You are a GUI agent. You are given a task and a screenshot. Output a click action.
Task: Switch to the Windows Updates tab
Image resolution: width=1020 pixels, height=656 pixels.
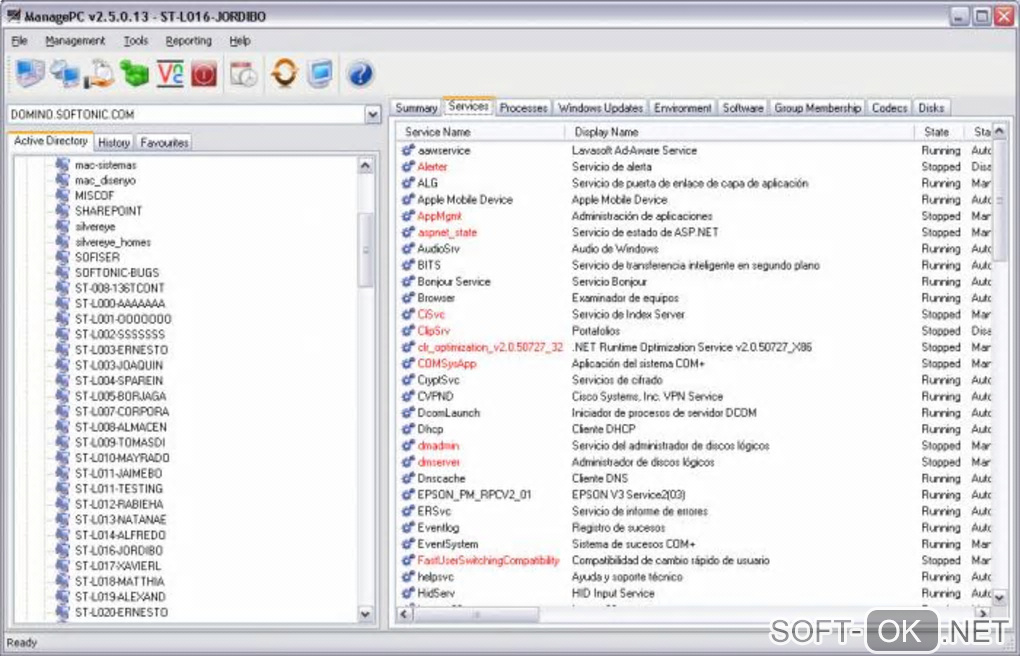point(600,108)
